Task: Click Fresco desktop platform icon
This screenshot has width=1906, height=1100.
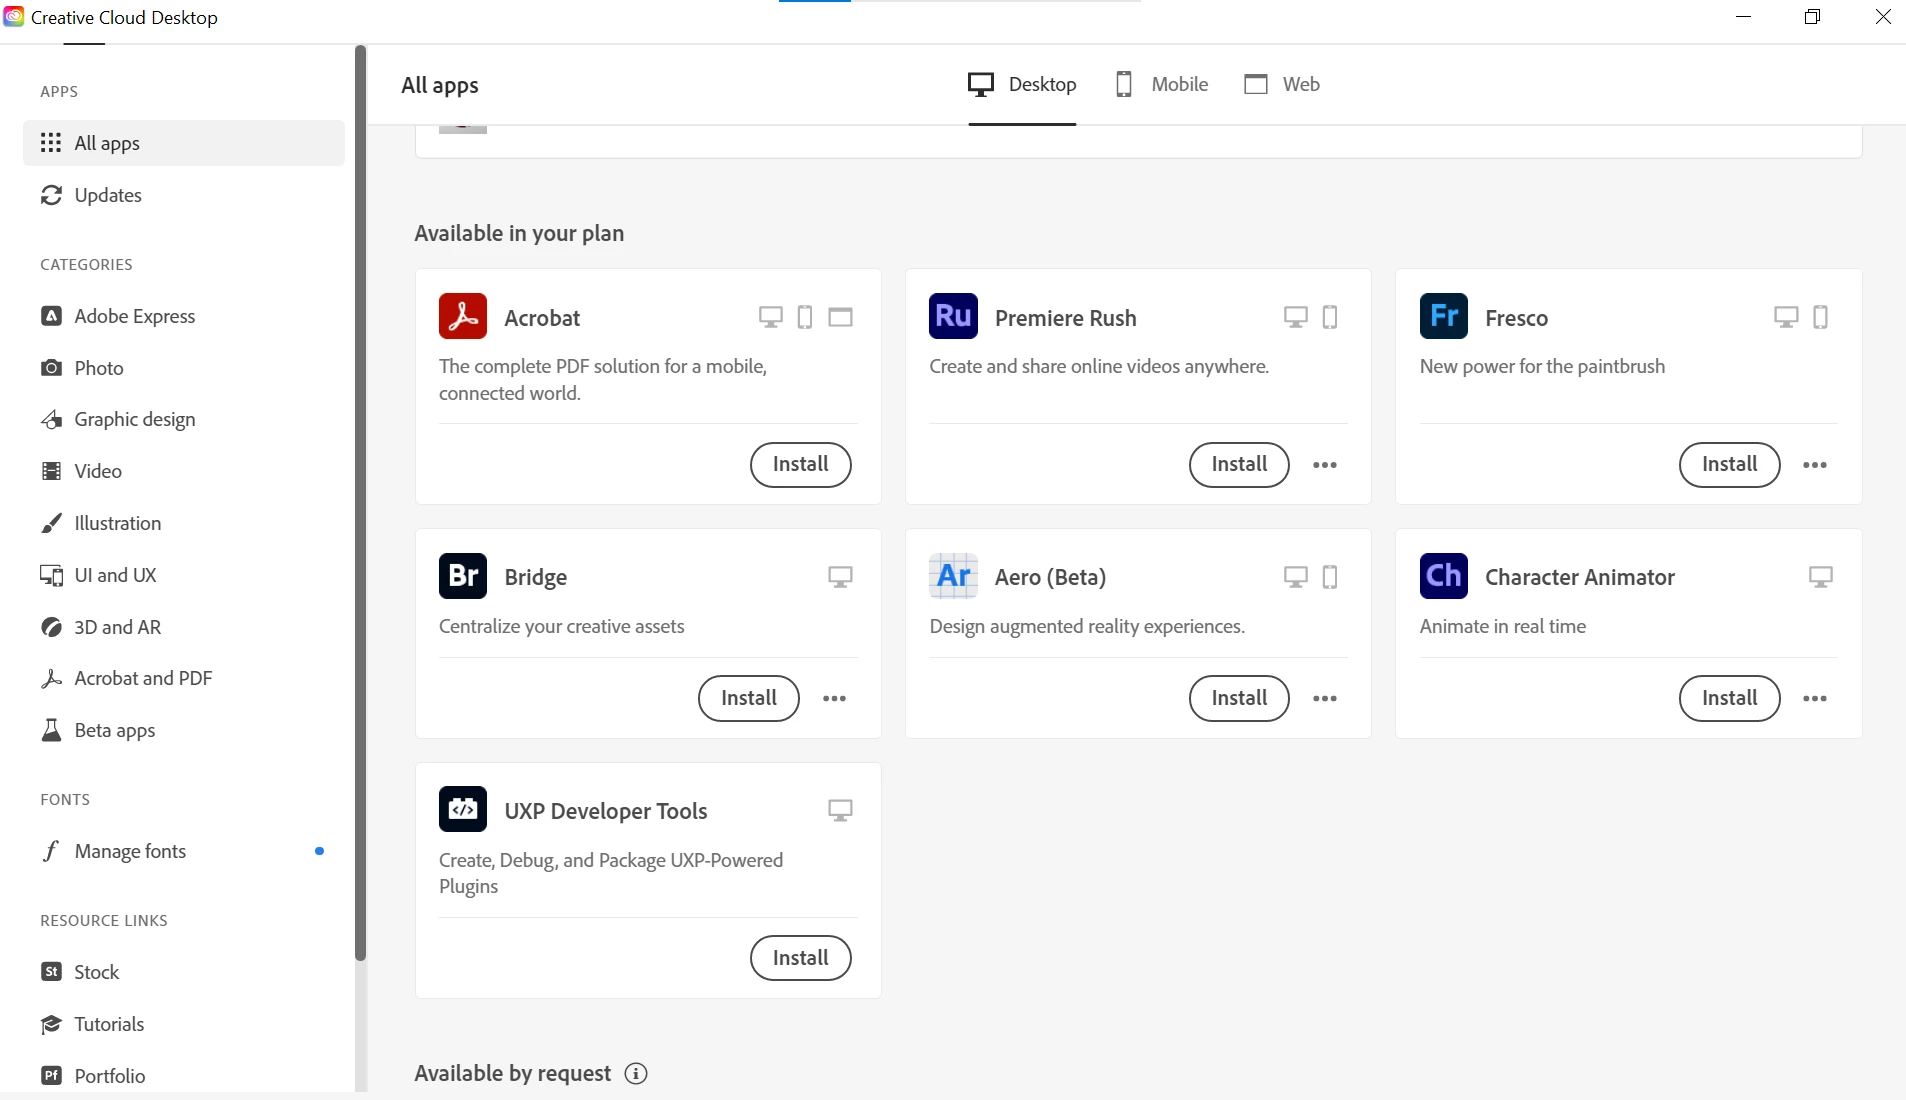Action: [x=1786, y=317]
